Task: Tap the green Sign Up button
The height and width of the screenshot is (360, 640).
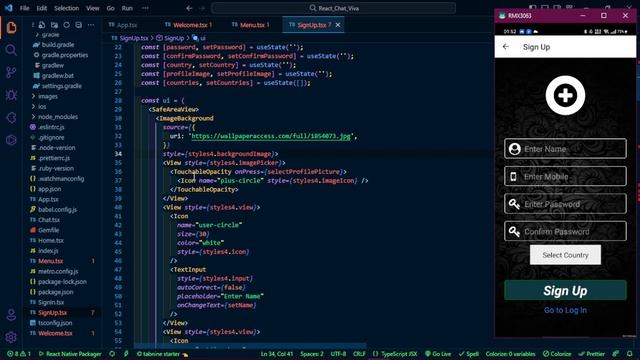Action: click(x=565, y=290)
